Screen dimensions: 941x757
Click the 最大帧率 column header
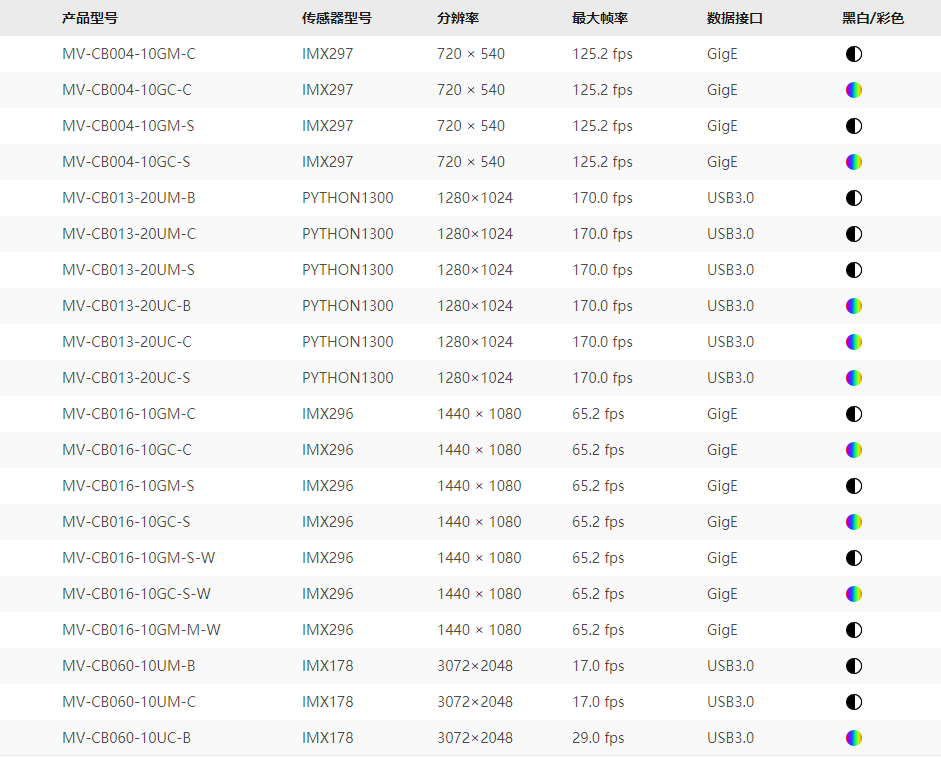click(x=600, y=18)
